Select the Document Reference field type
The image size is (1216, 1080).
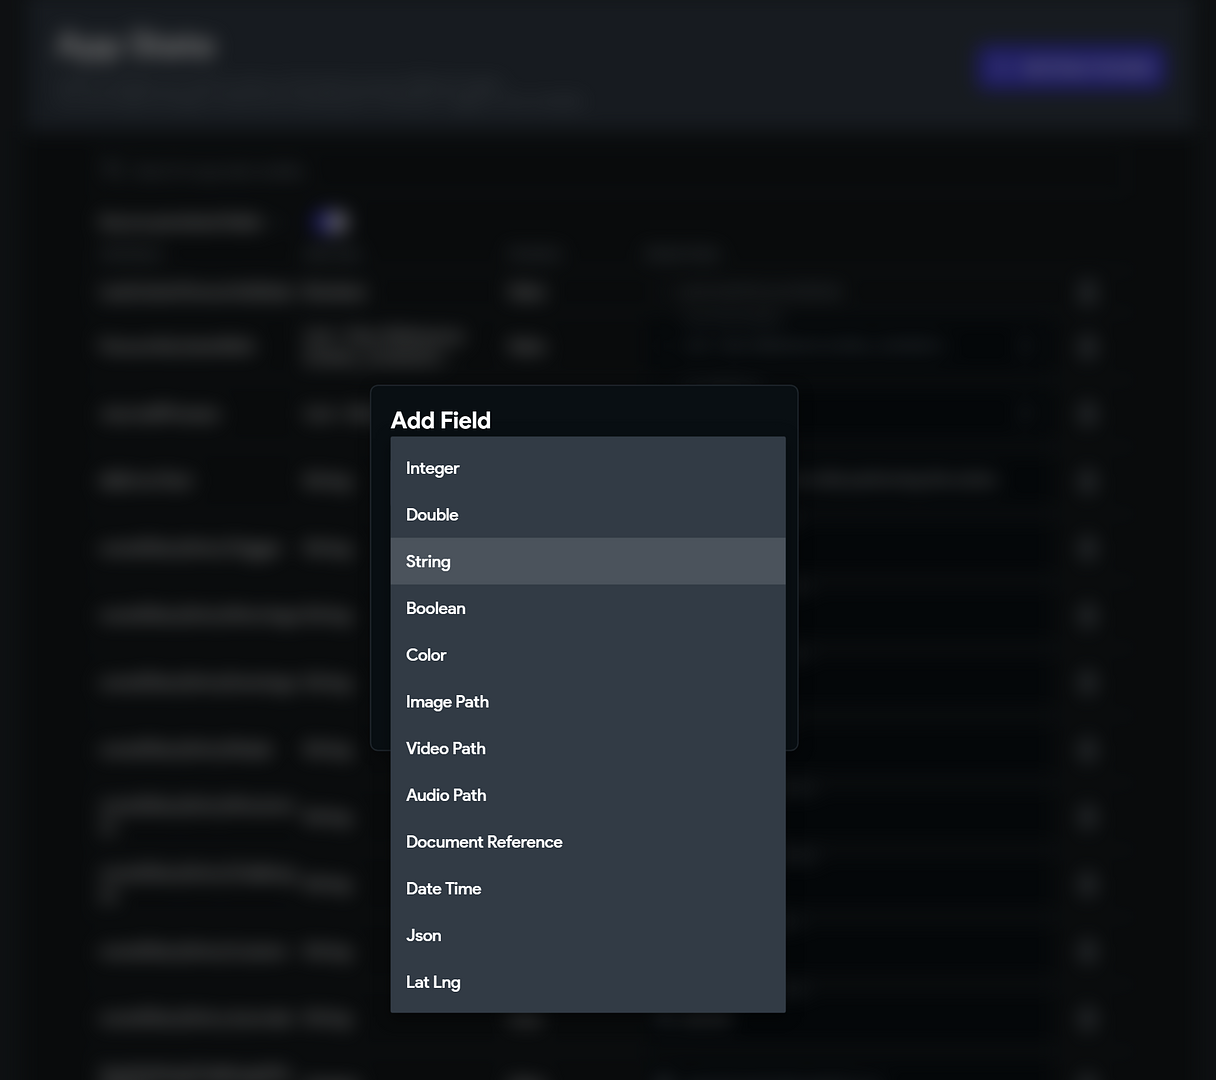[x=484, y=841]
